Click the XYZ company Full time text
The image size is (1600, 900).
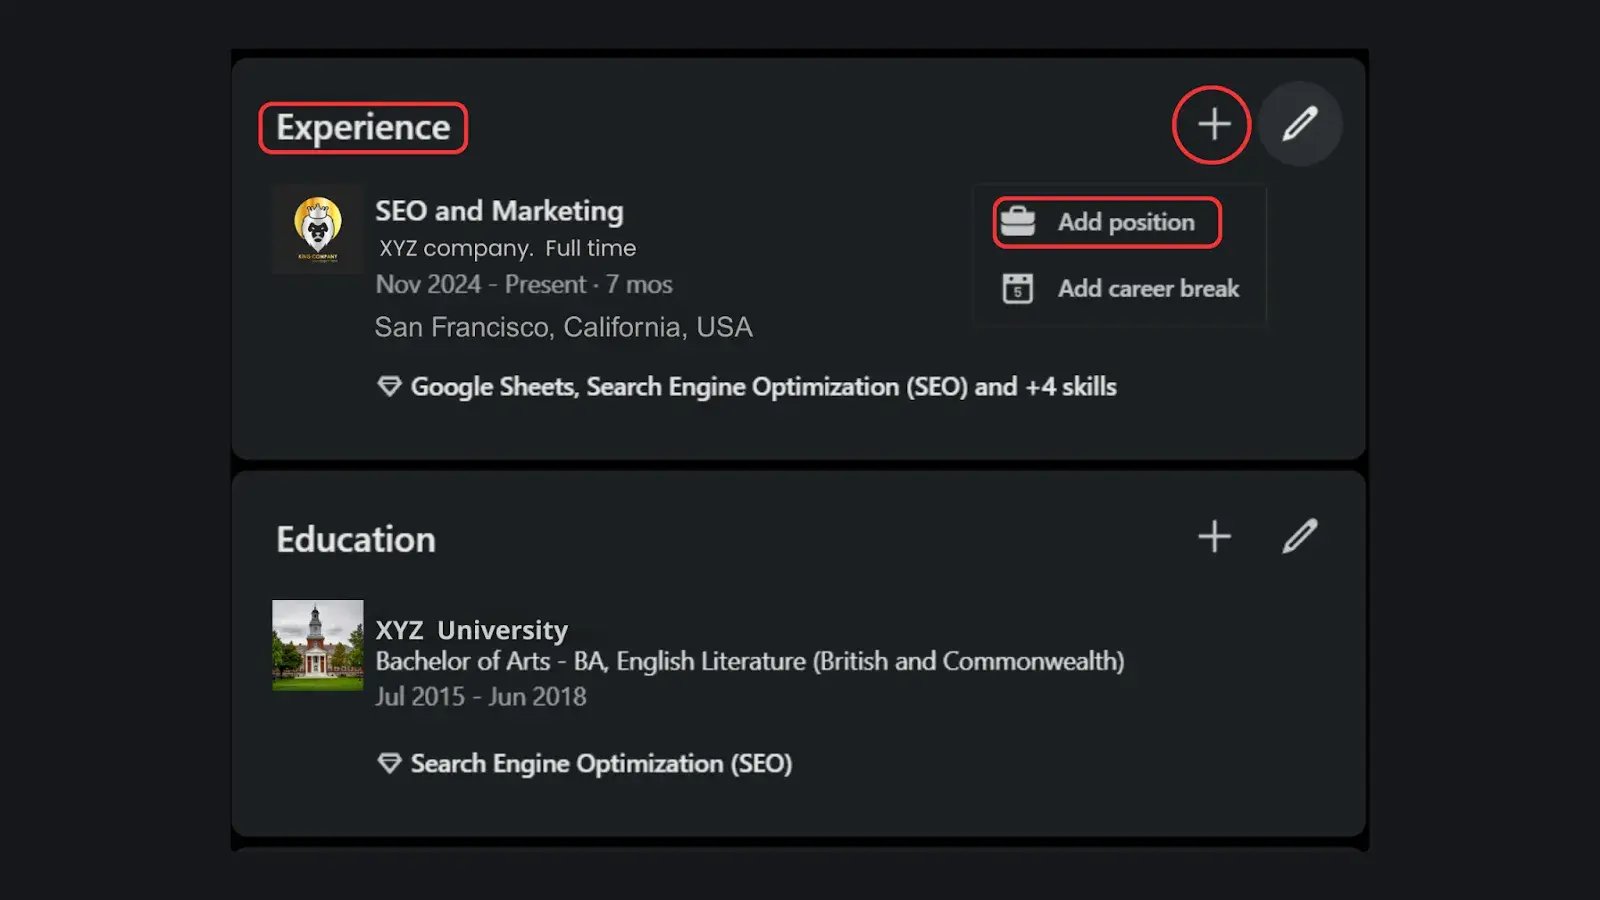pos(507,248)
